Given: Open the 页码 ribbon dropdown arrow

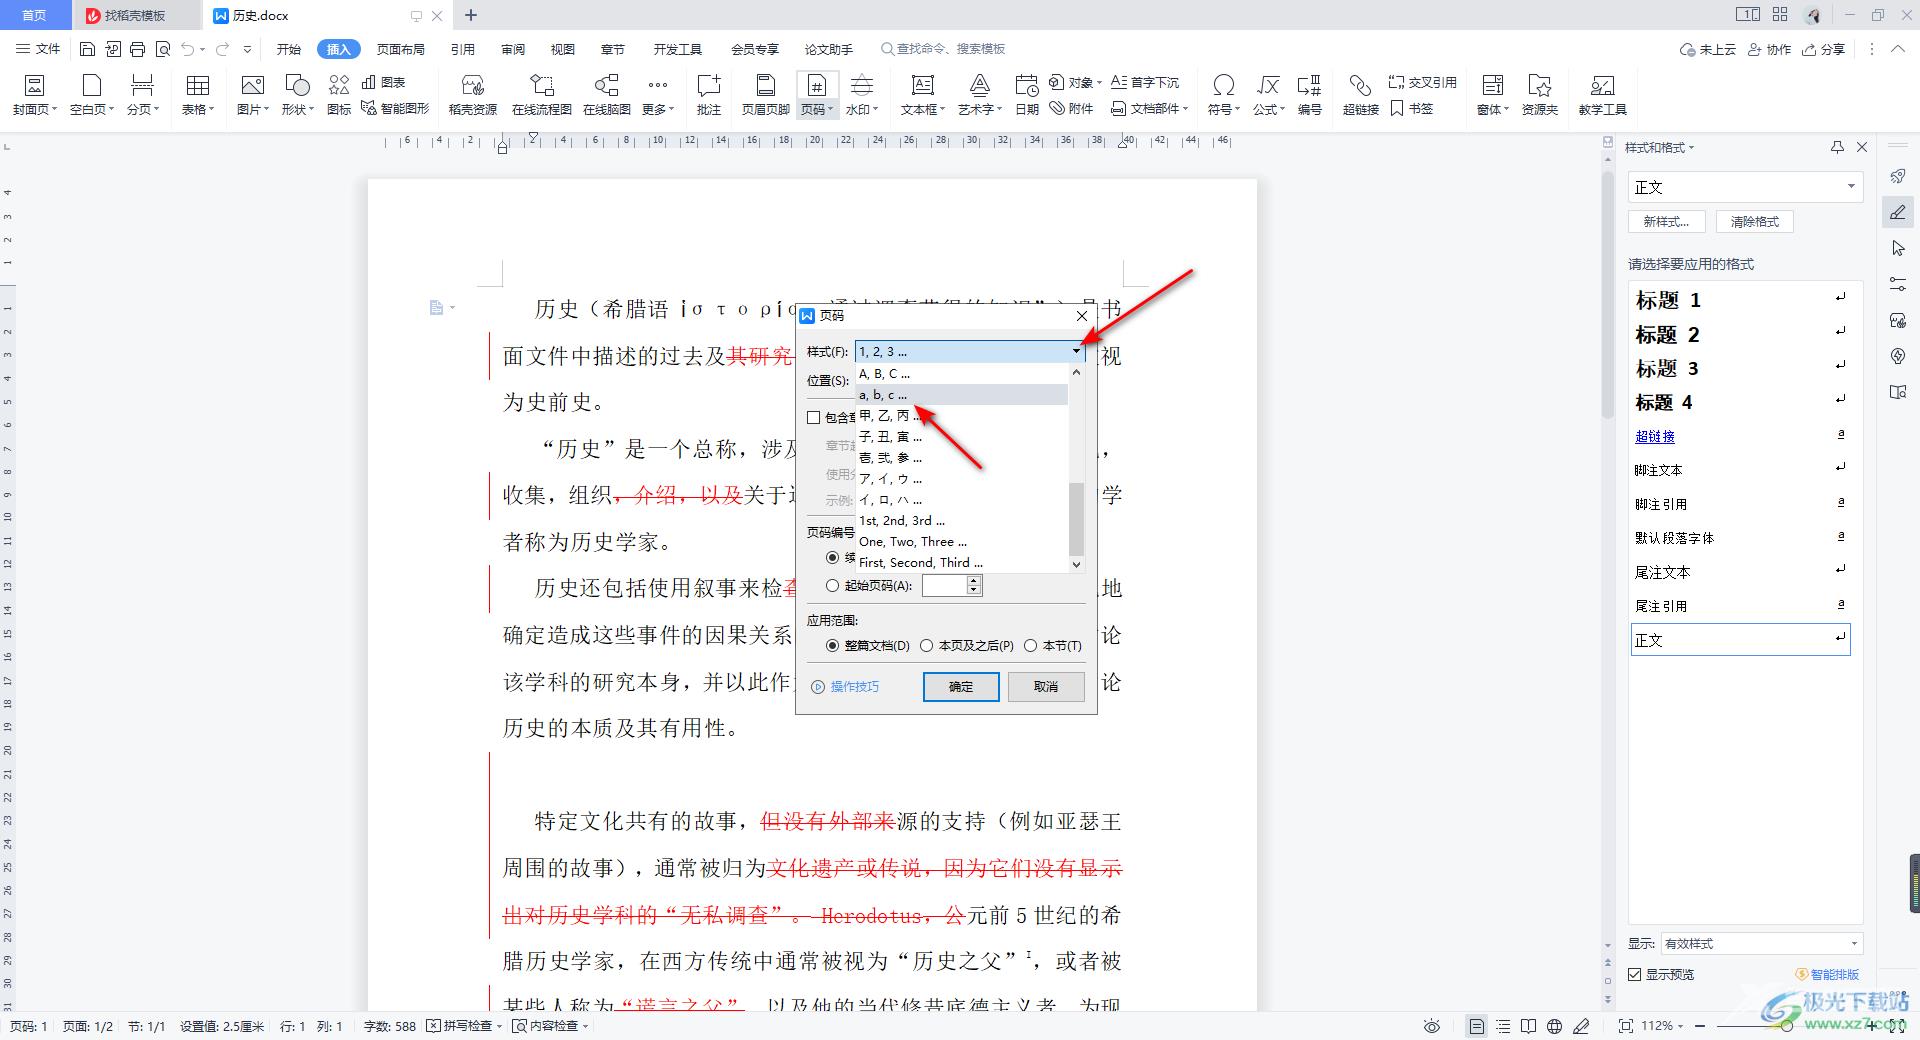Looking at the screenshot, I should (830, 109).
